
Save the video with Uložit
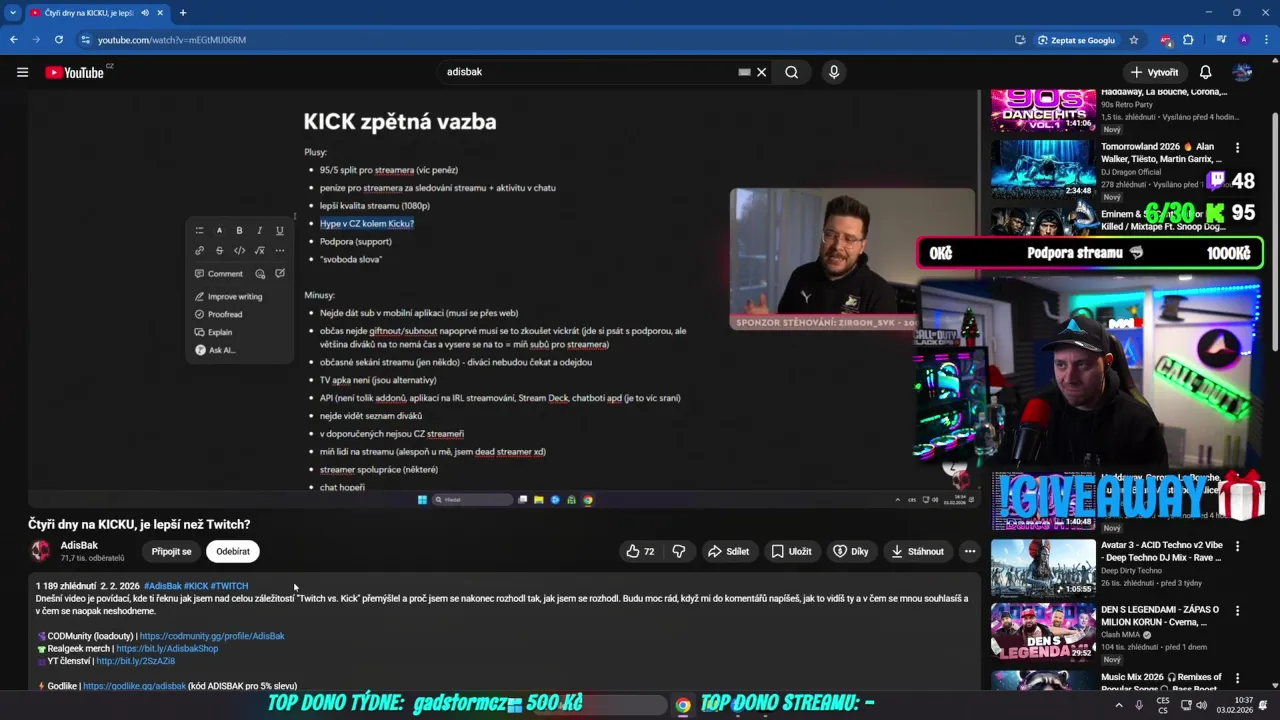[791, 551]
